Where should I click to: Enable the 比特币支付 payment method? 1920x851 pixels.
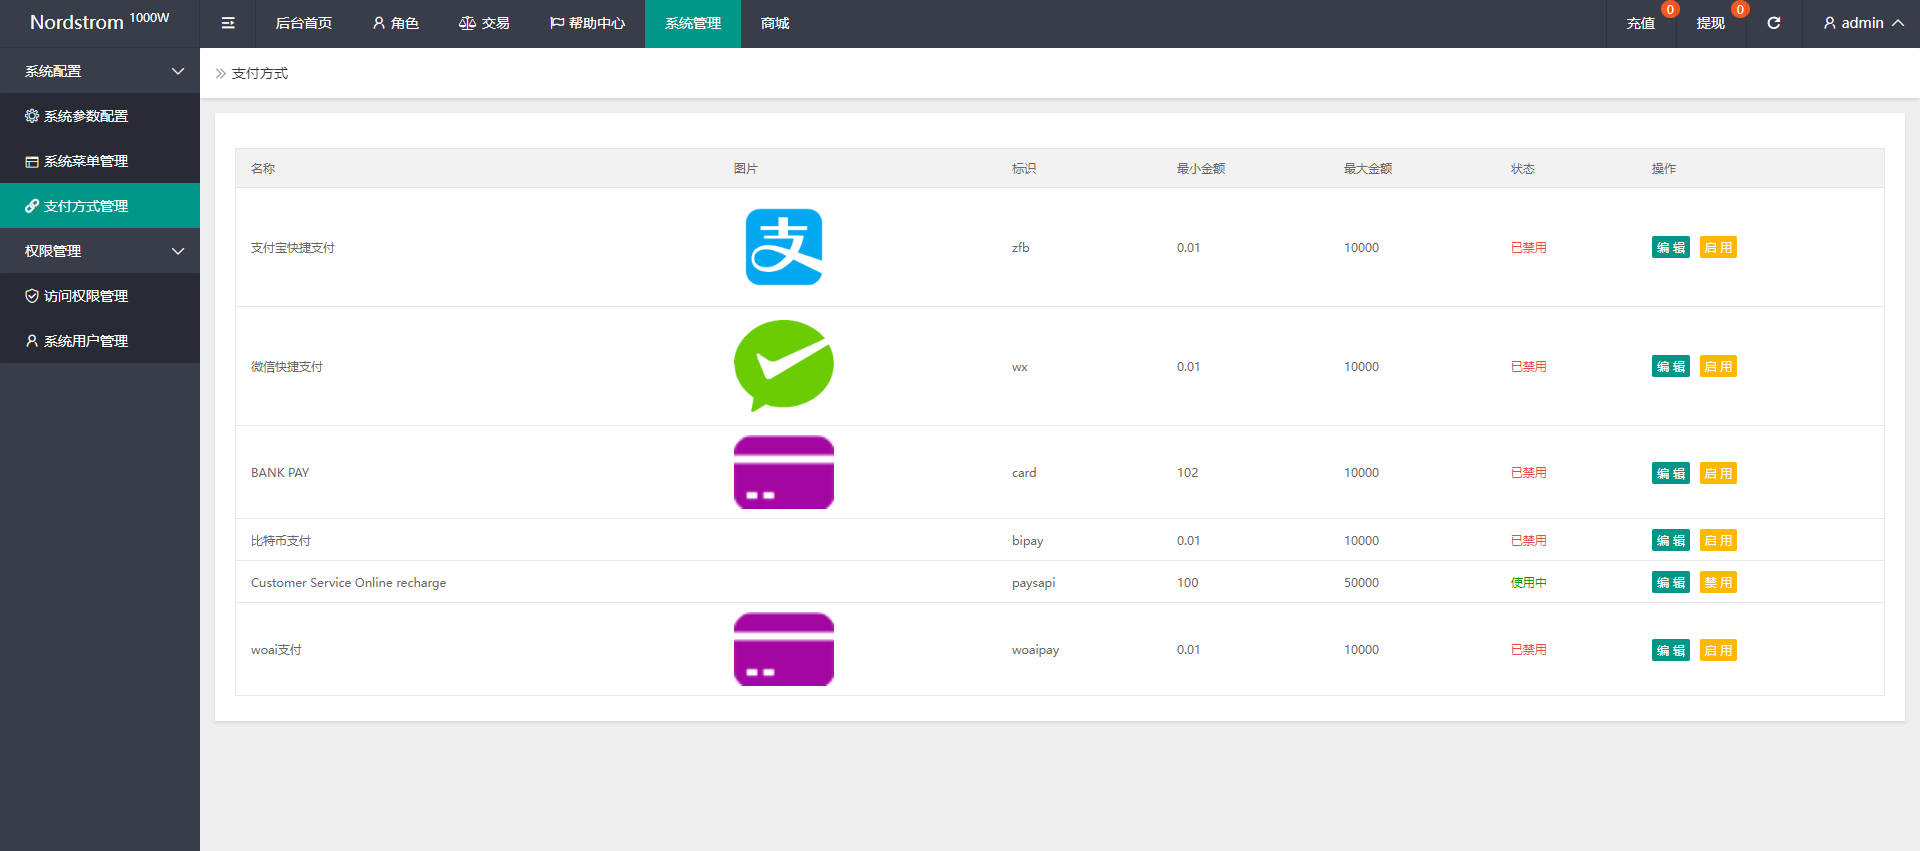click(x=1717, y=541)
